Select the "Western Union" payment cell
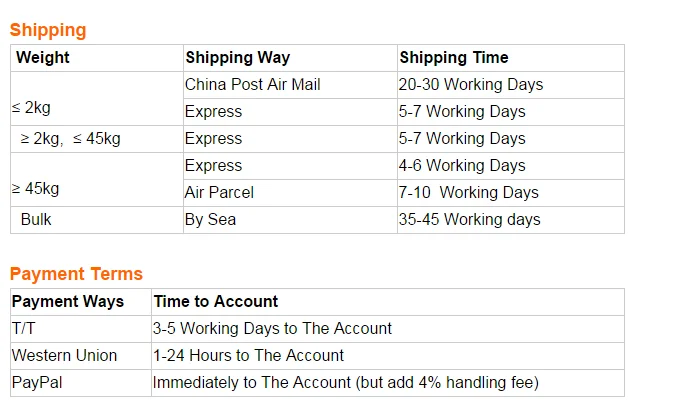This screenshot has width=695, height=415. pyautogui.click(x=64, y=356)
